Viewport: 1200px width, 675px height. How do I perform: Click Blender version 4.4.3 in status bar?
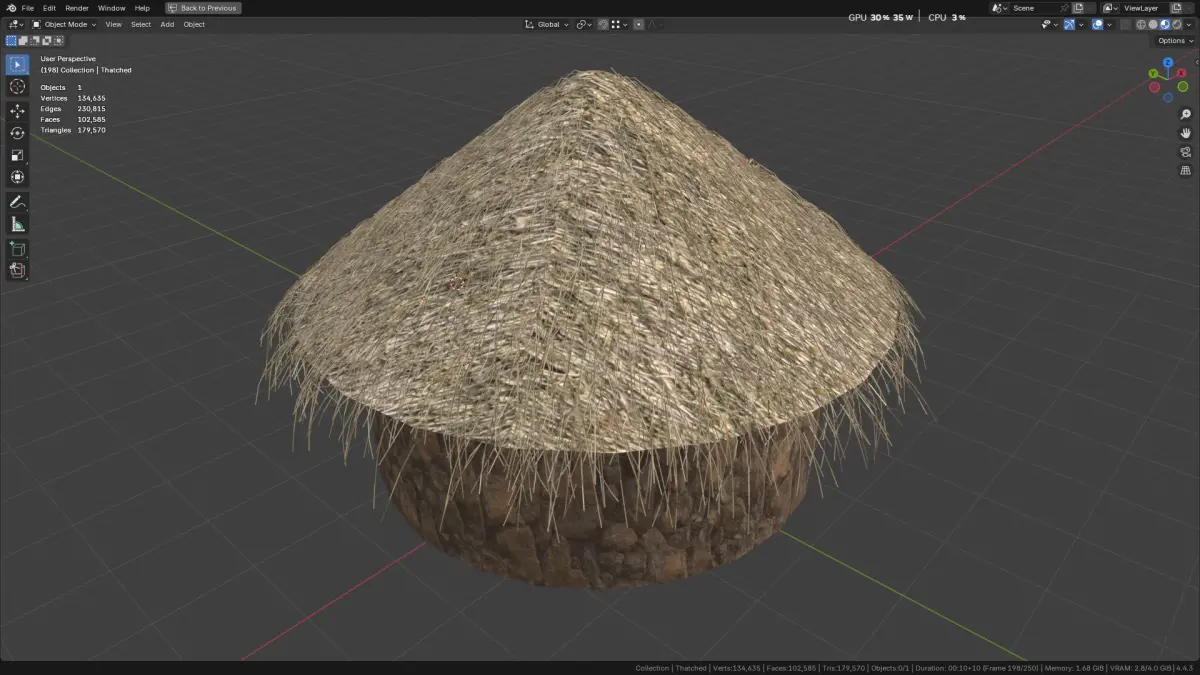[x=1184, y=668]
